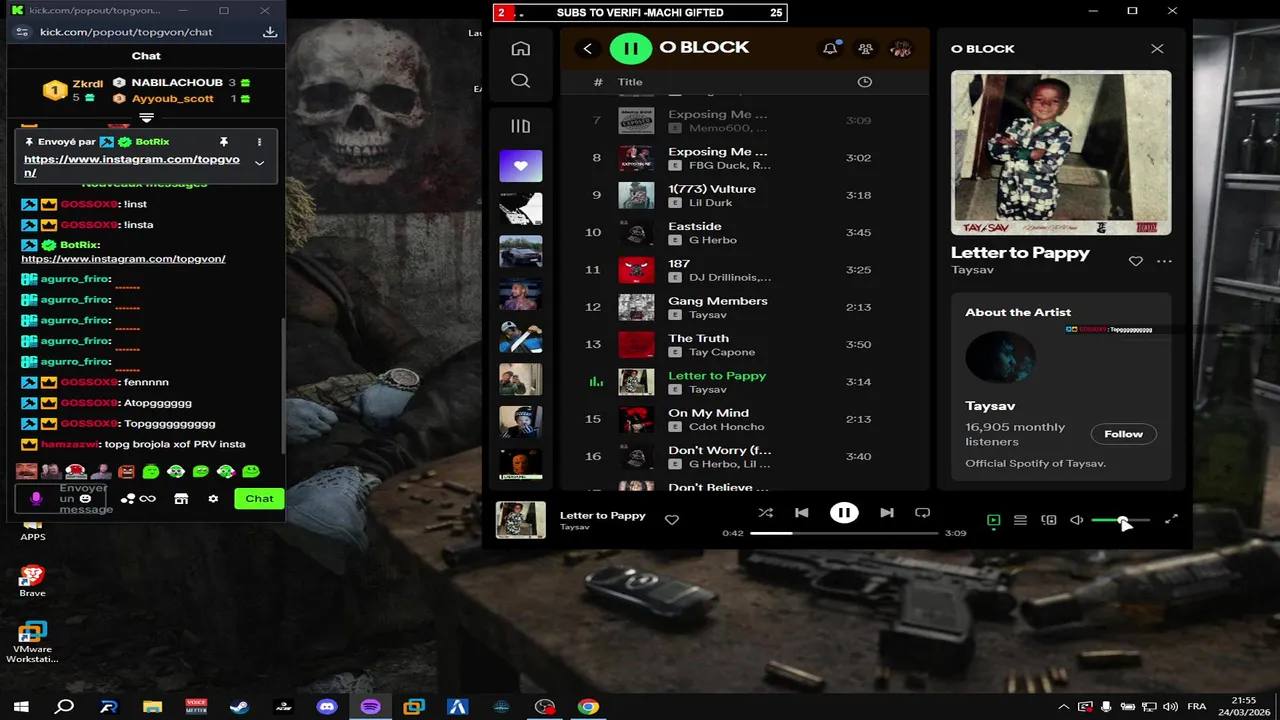Install Kick popout app icon in address bar

[x=270, y=32]
